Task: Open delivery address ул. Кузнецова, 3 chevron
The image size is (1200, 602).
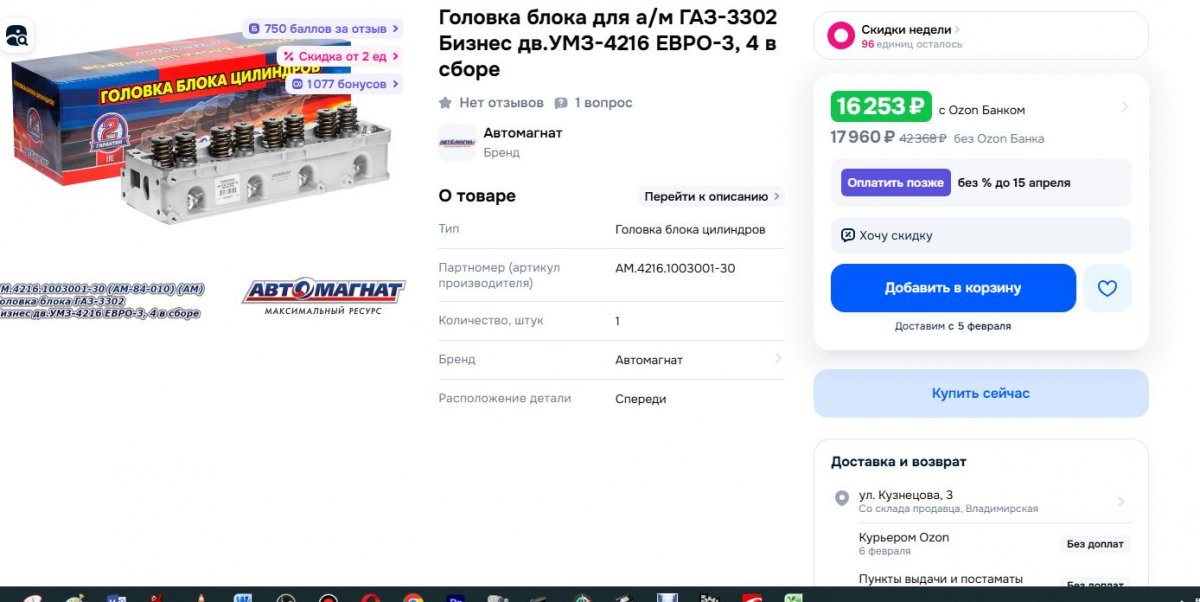Action: point(1121,502)
